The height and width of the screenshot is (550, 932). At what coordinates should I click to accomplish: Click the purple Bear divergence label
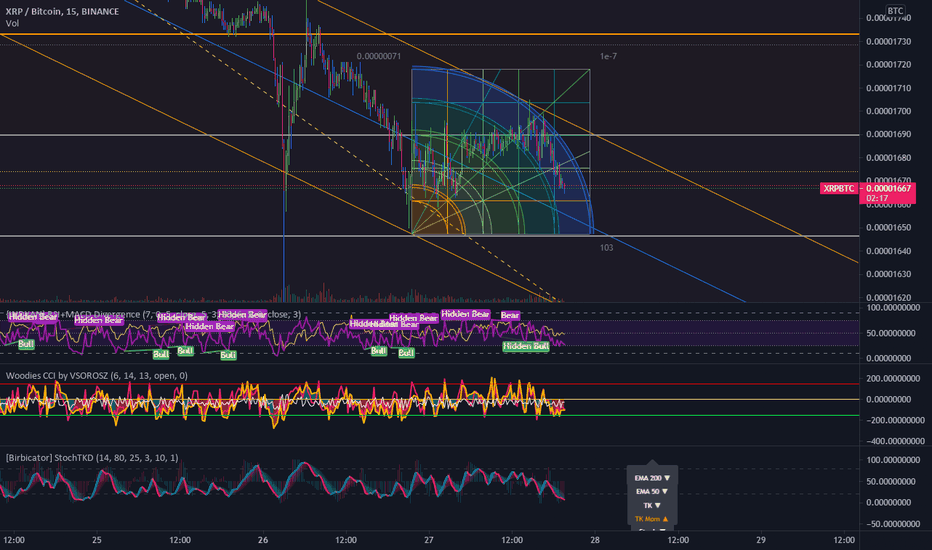tap(510, 315)
